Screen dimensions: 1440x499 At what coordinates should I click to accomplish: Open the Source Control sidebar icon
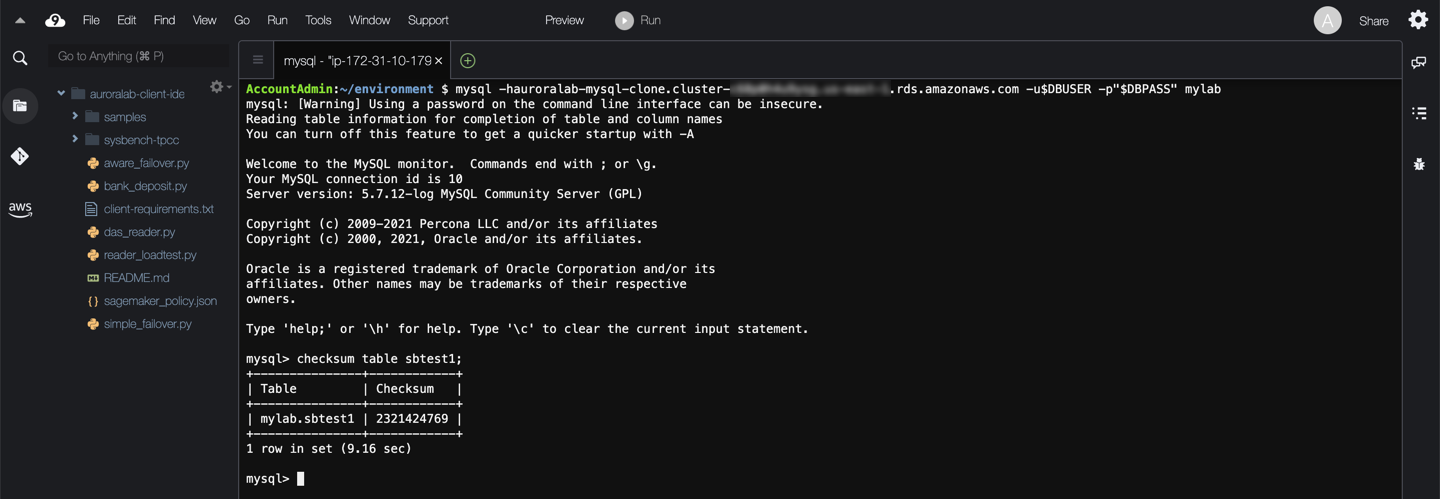(x=20, y=156)
